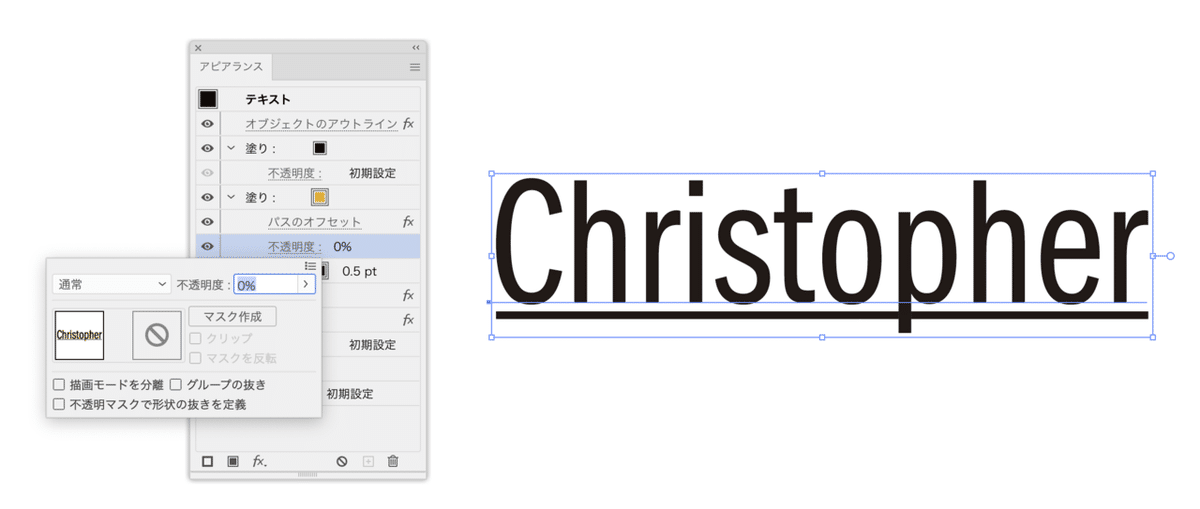This screenshot has height=509, width=1200.
Task: Enable グループの抜き checkbox
Action: pyautogui.click(x=176, y=384)
